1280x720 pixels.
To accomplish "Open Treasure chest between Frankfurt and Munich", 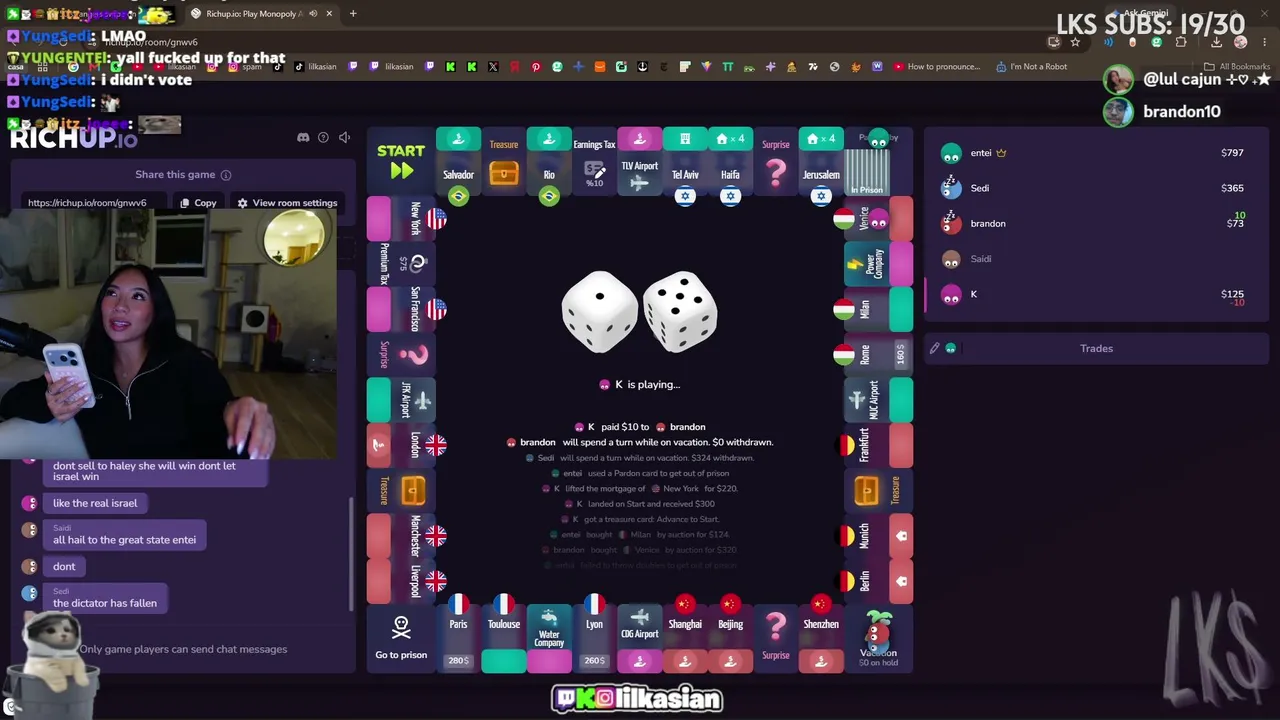I will click(879, 490).
